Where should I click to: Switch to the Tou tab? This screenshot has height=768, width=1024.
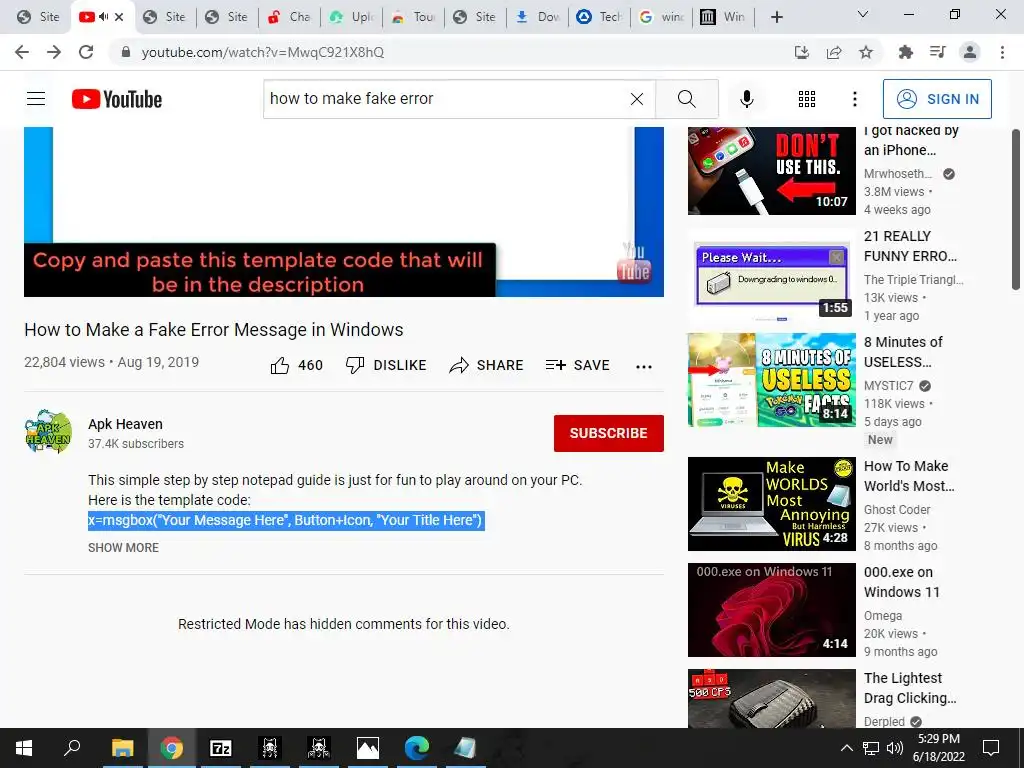click(413, 17)
